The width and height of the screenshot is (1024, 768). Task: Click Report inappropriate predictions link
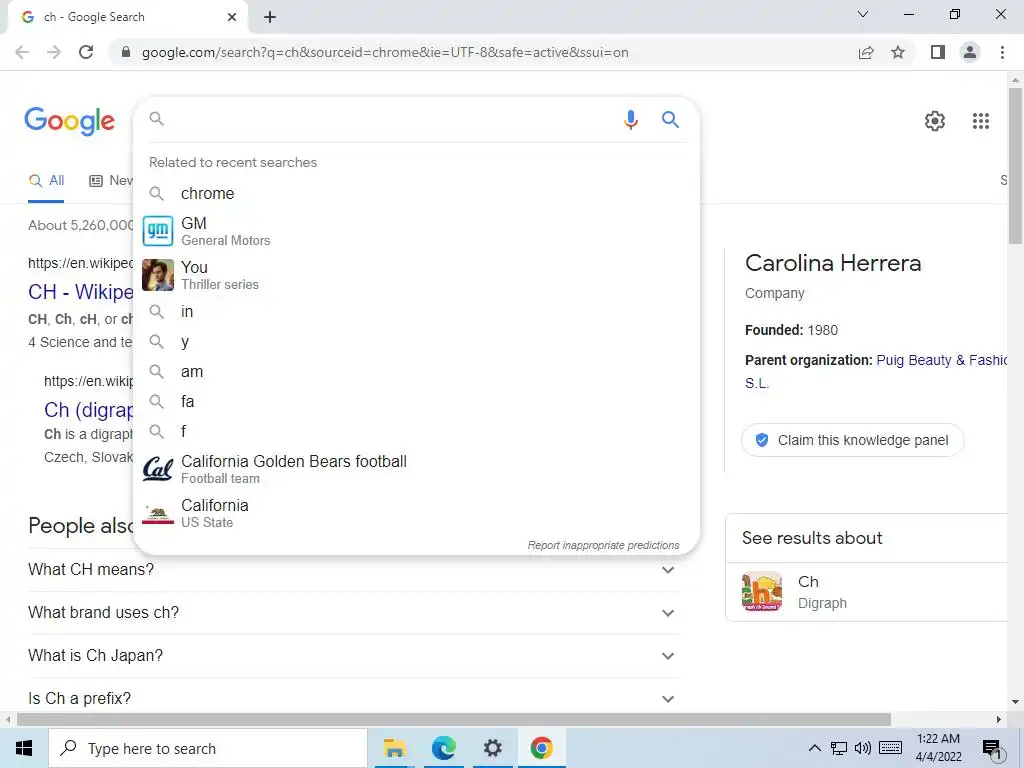pyautogui.click(x=603, y=545)
